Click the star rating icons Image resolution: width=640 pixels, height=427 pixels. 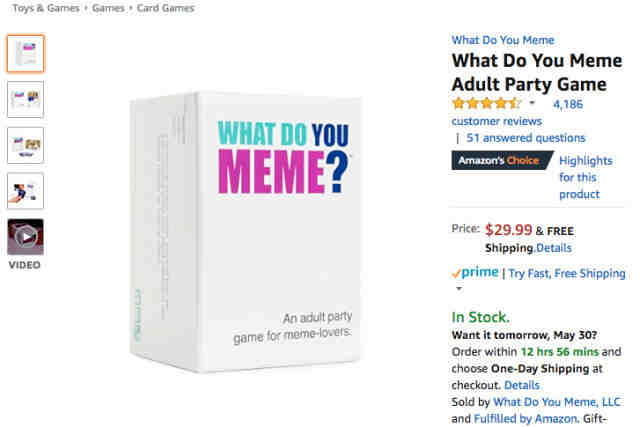click(x=487, y=103)
